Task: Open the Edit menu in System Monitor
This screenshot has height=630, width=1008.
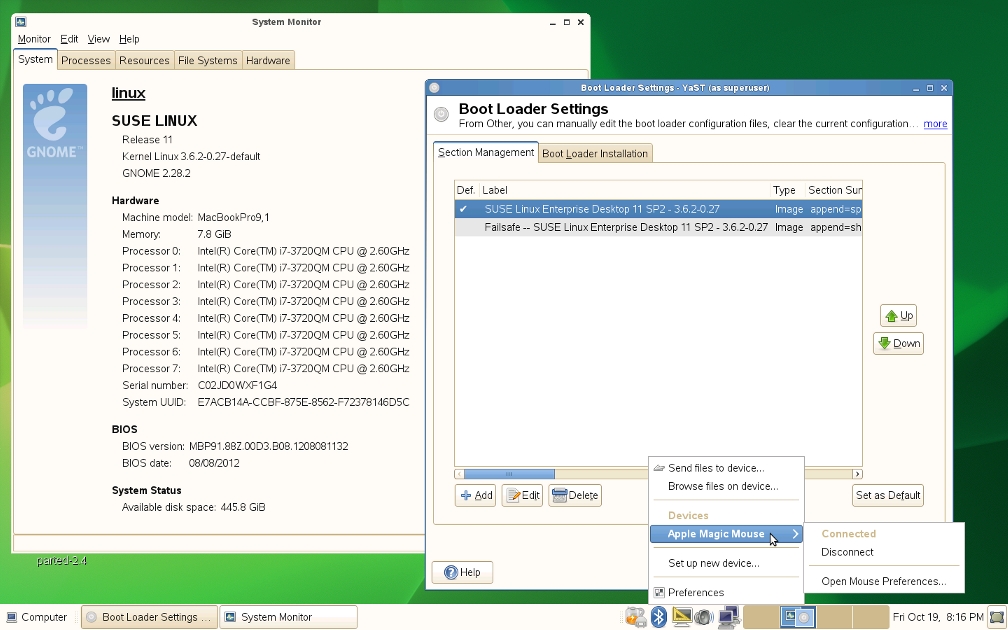Action: click(69, 39)
